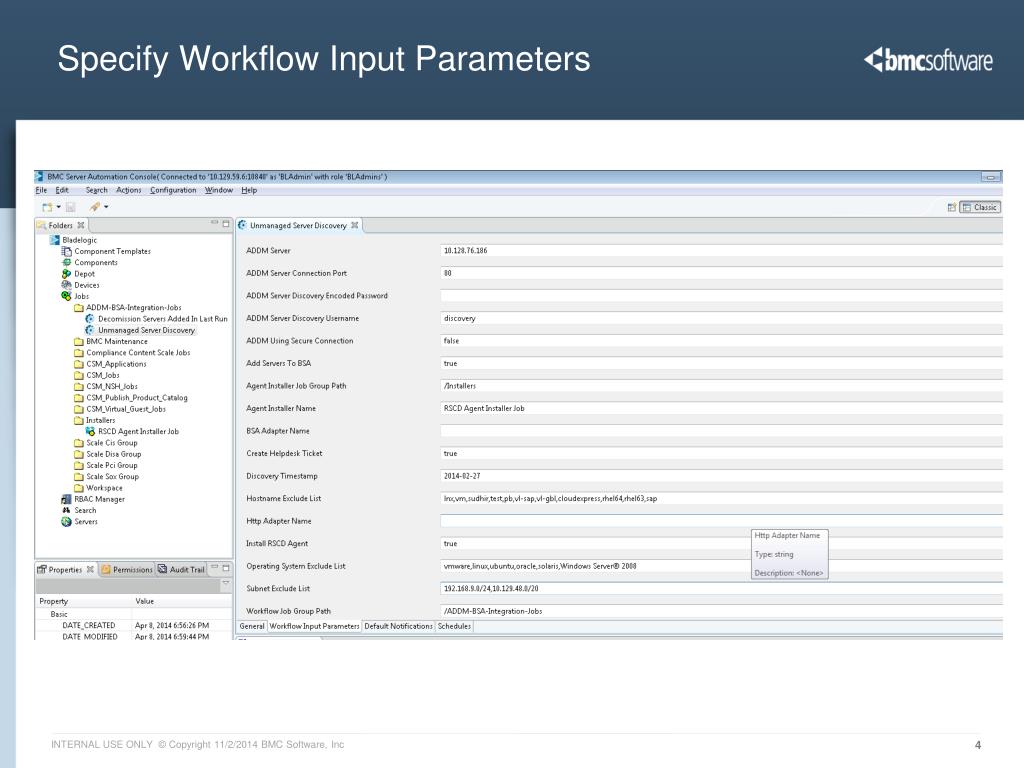Image resolution: width=1024 pixels, height=768 pixels.
Task: Click the Agent Installer Name field
Action: [721, 408]
